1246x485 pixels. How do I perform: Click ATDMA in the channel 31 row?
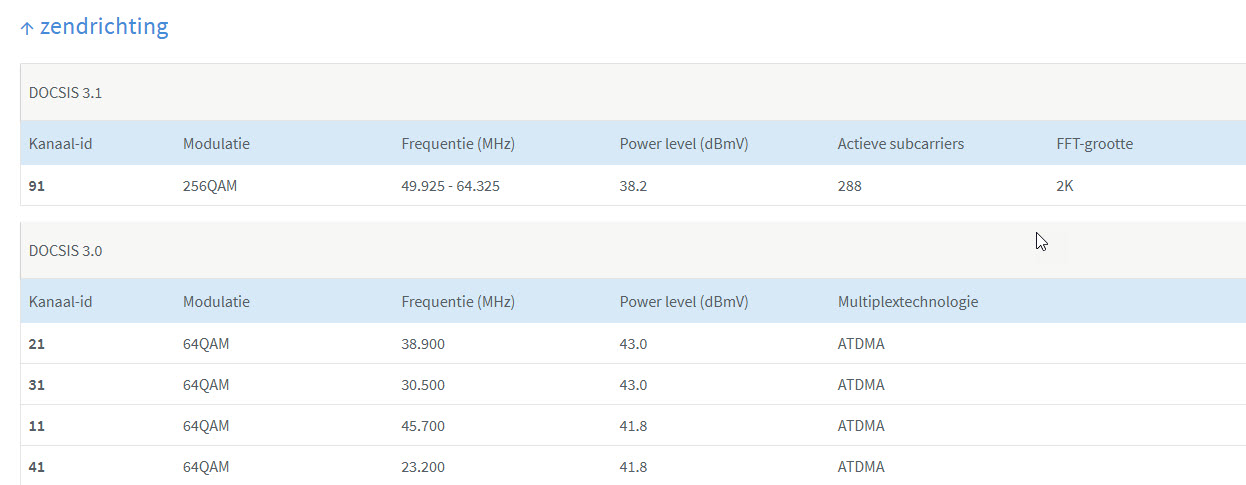(860, 385)
